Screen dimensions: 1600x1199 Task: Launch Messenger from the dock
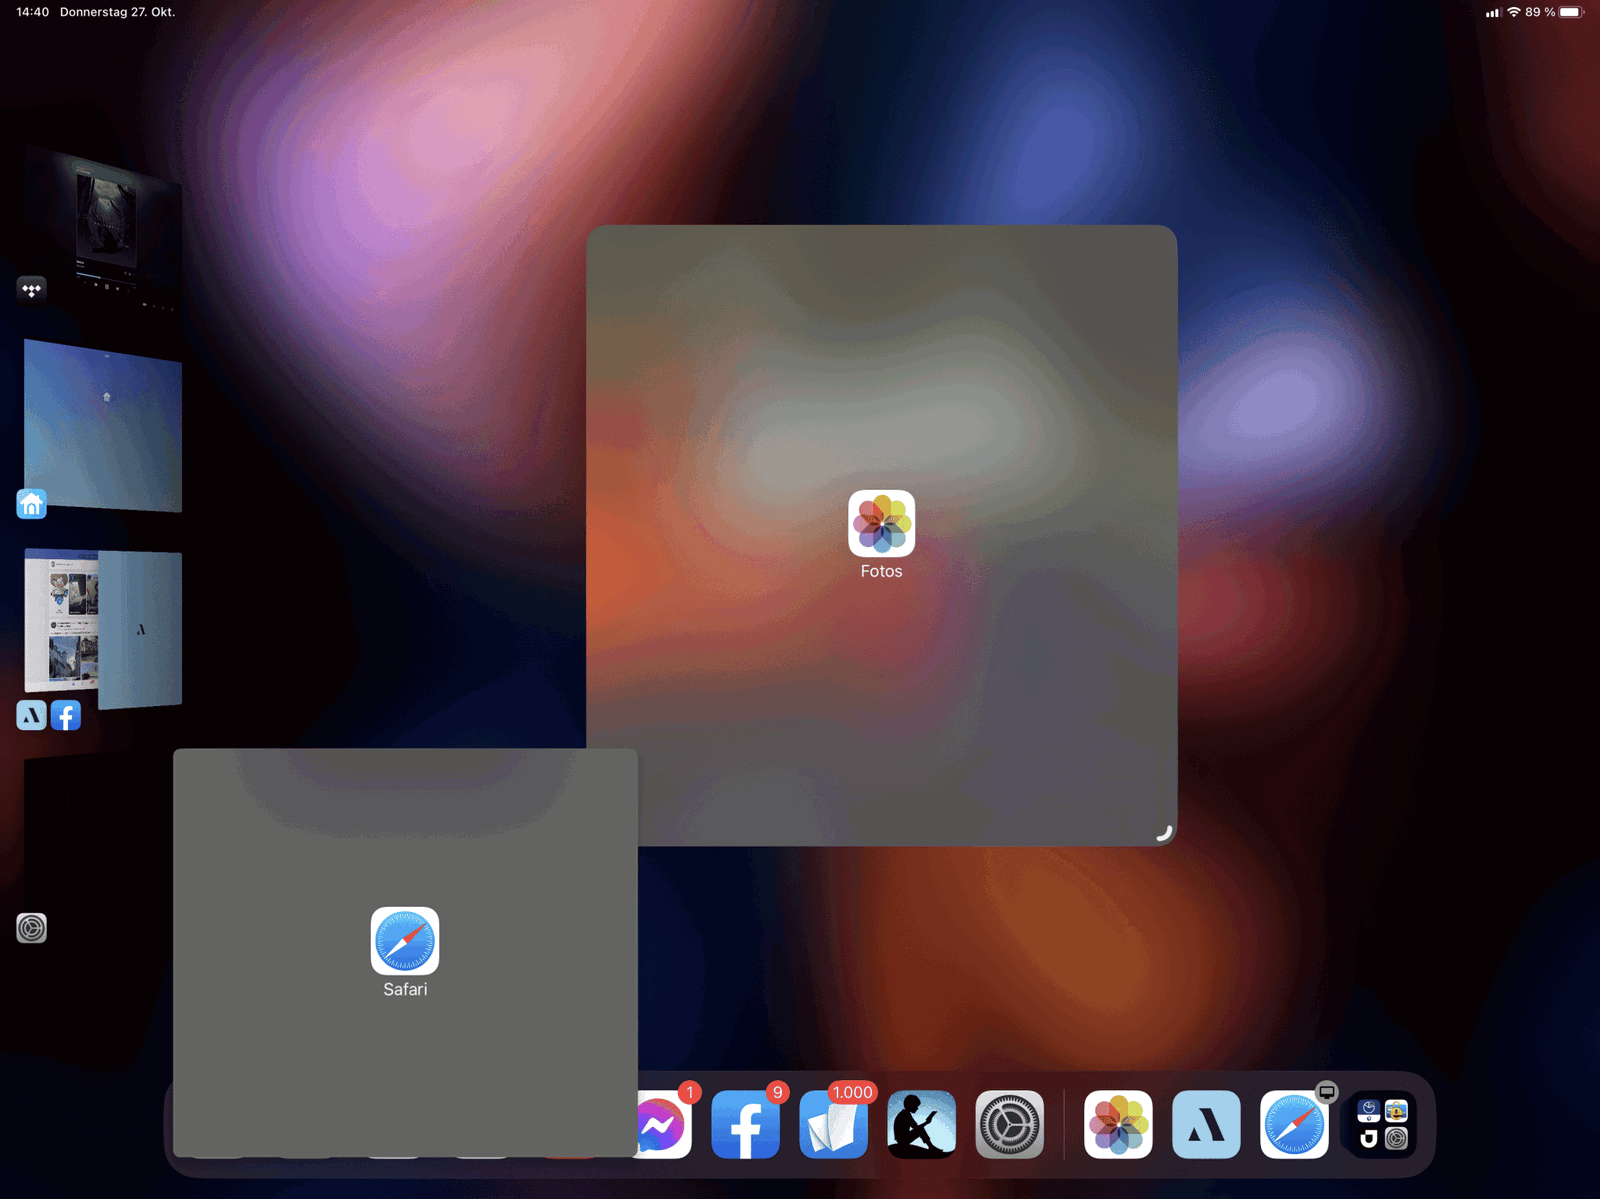664,1125
